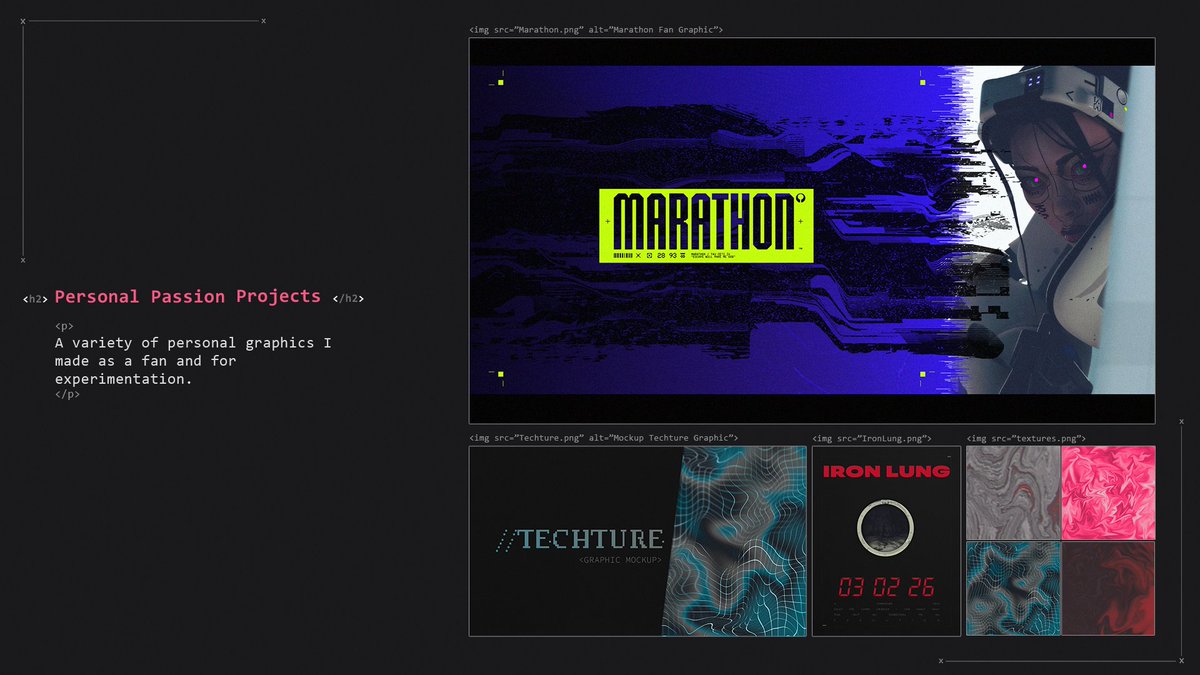This screenshot has height=675, width=1200.
Task: Open the Techture graphic mockup image
Action: (638, 541)
